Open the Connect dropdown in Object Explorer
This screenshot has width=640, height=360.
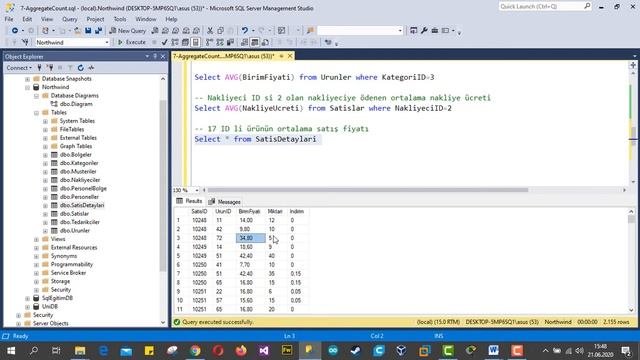19,68
